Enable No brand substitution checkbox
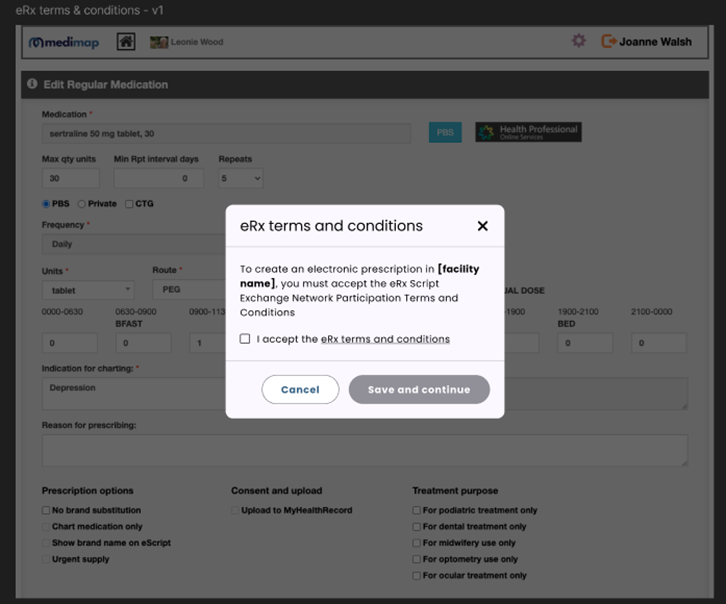The width and height of the screenshot is (726, 604). (46, 510)
